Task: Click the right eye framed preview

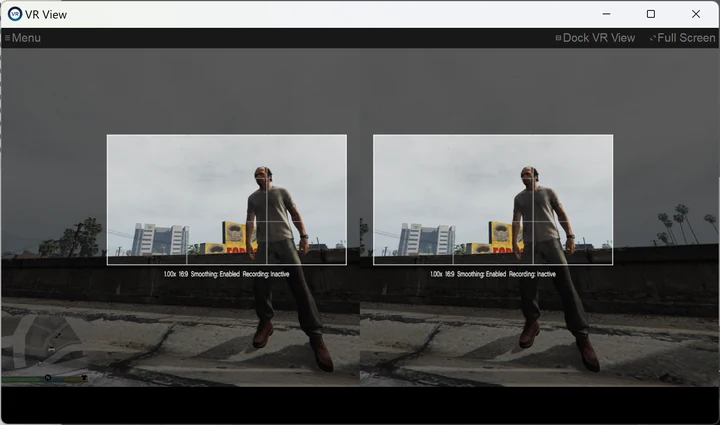Action: (x=493, y=200)
